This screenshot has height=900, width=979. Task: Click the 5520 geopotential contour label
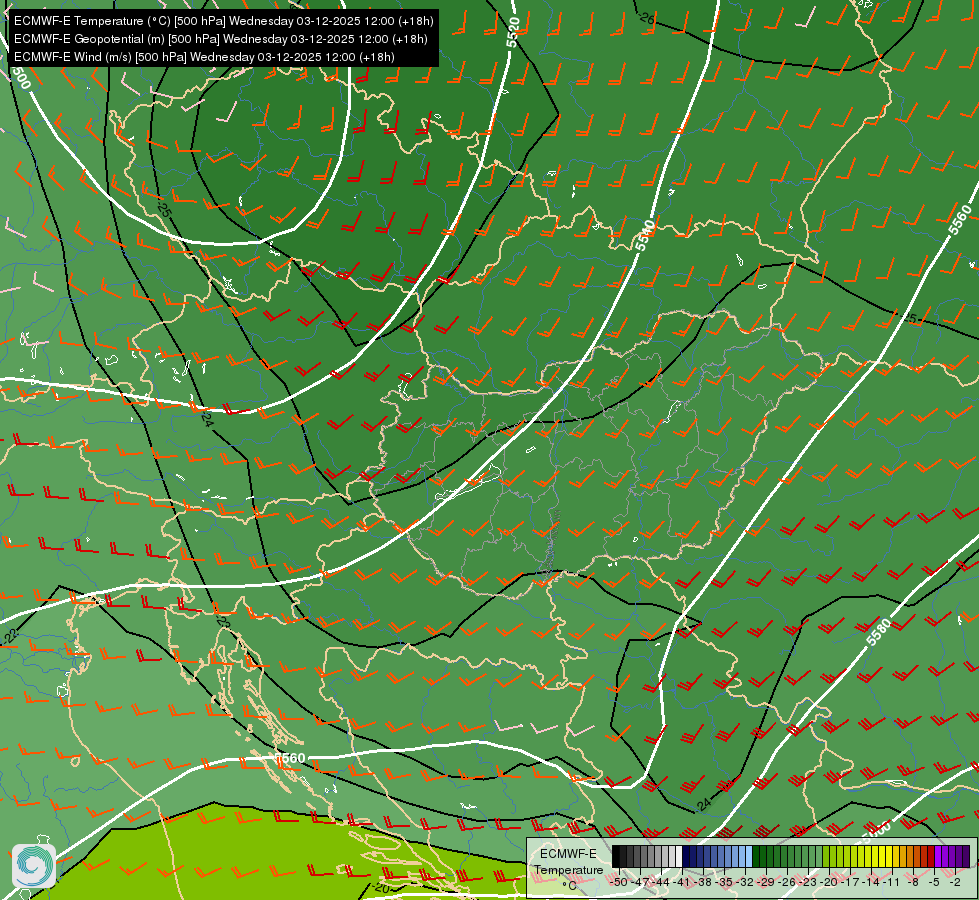pos(513,32)
